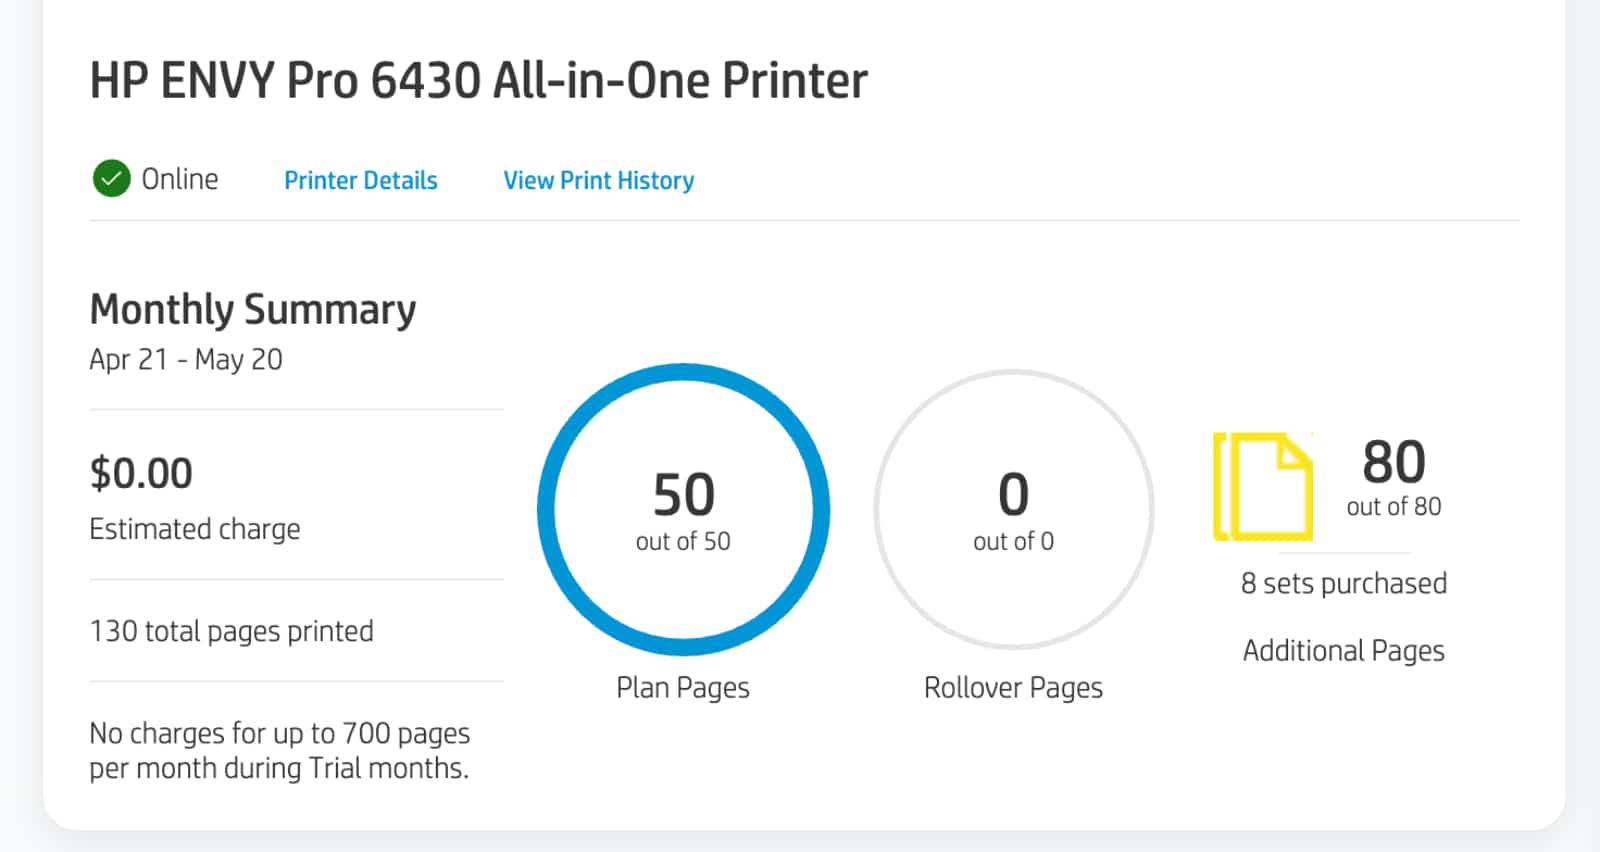Click the 0 out of 0 rollover count
Screen dimensions: 1600x852
click(1013, 510)
